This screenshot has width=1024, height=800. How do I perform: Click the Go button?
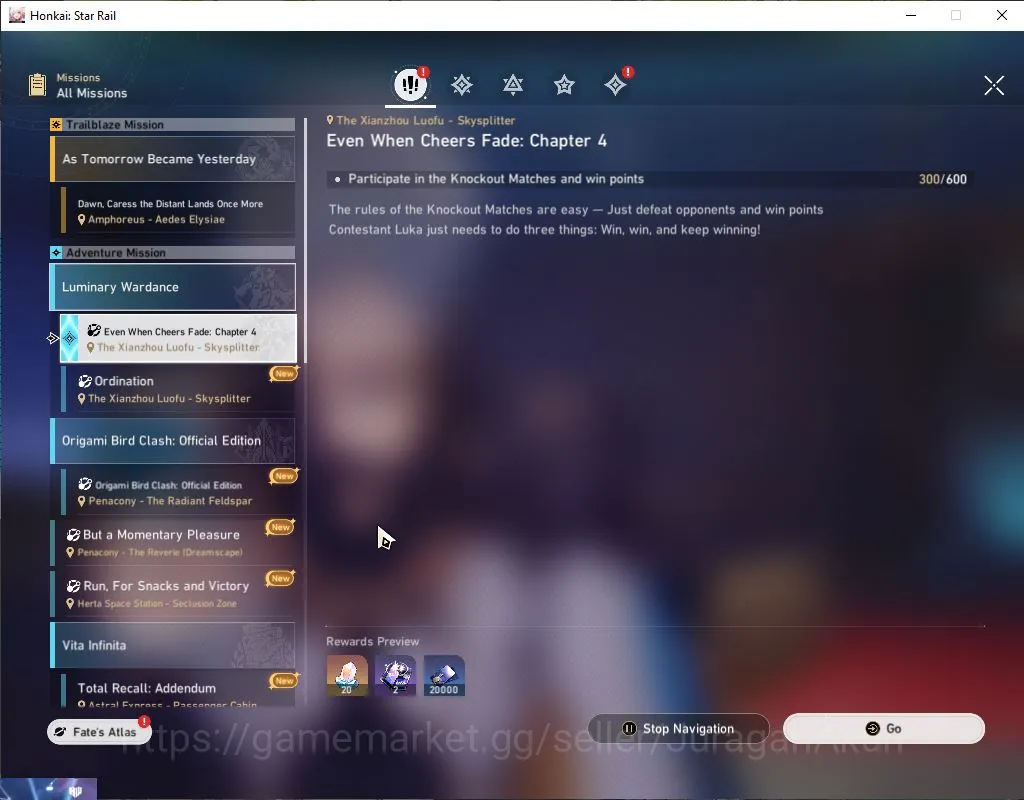click(x=884, y=728)
